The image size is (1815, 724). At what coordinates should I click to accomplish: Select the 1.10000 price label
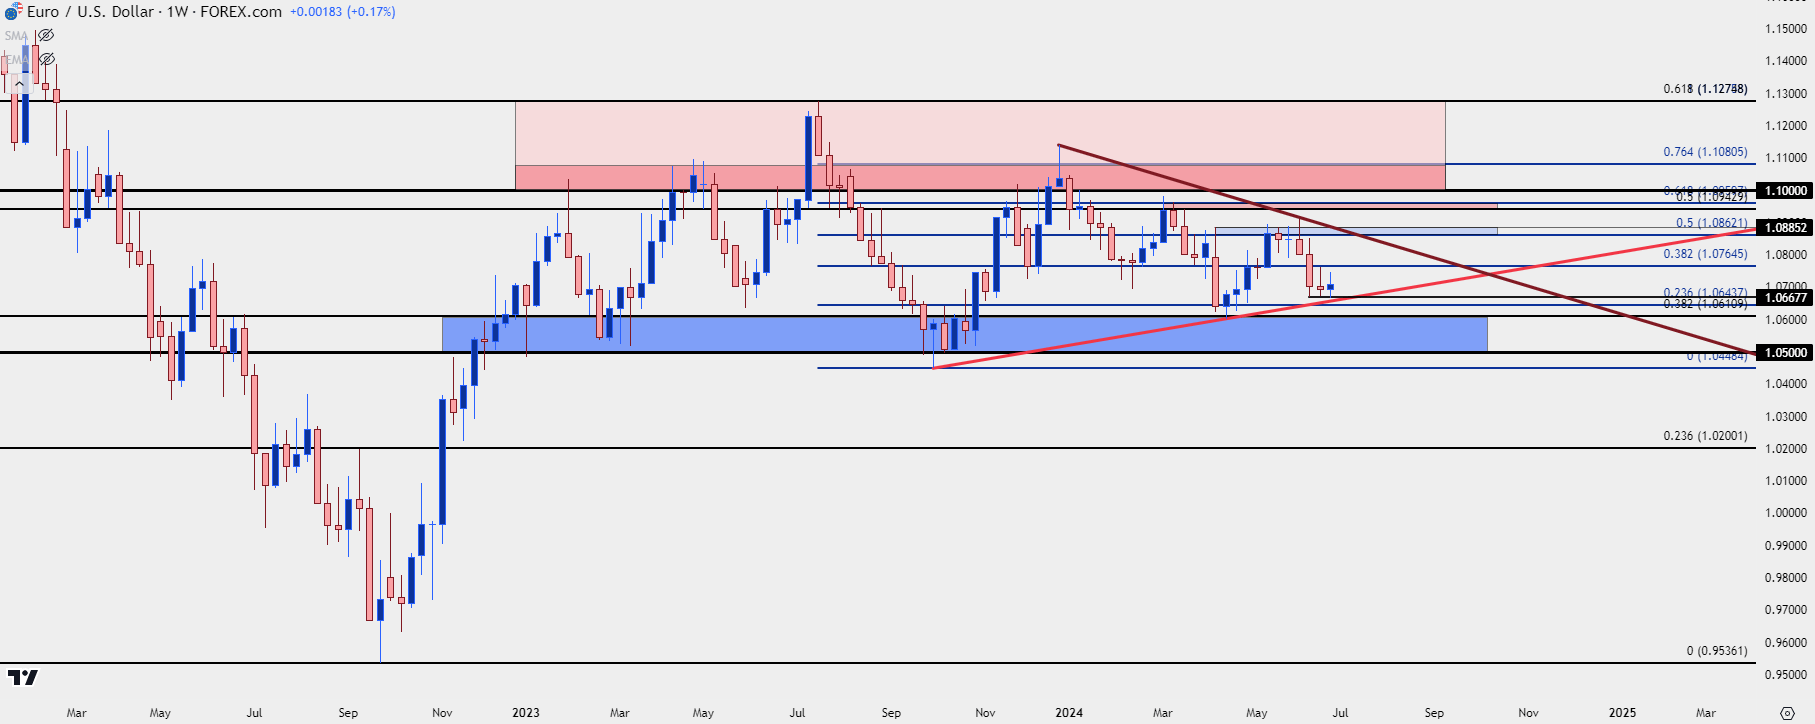[1785, 190]
